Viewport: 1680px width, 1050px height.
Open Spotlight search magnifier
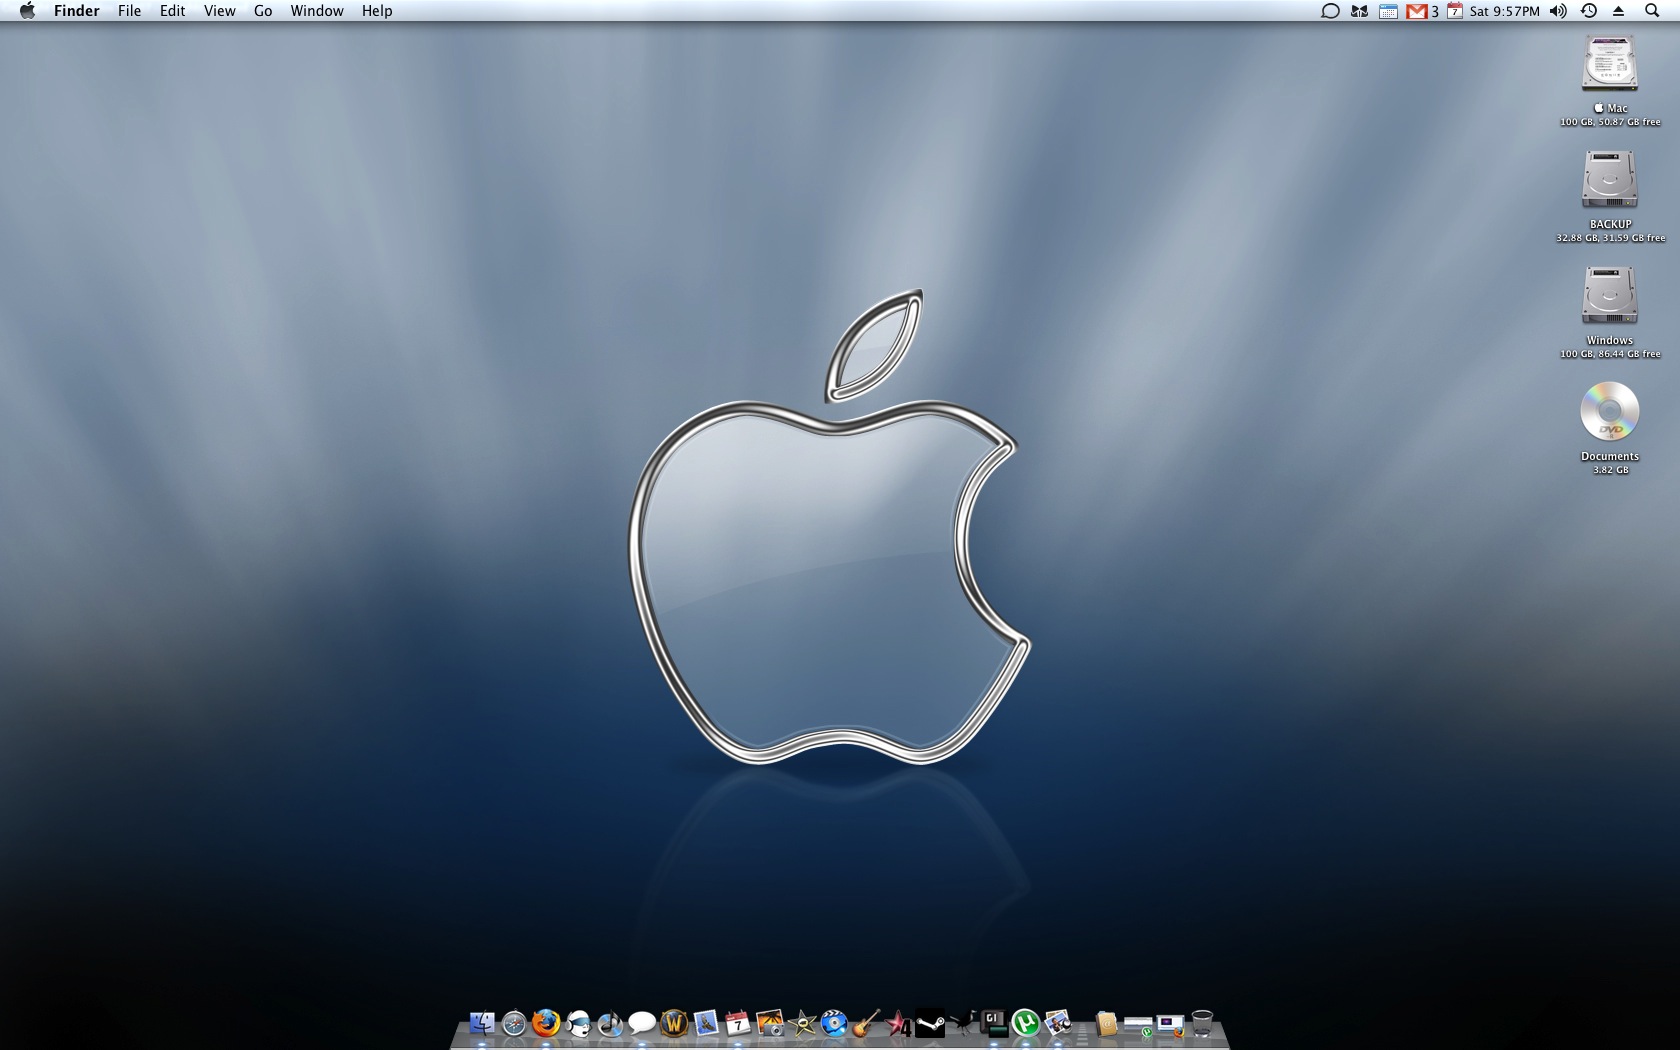[x=1651, y=11]
